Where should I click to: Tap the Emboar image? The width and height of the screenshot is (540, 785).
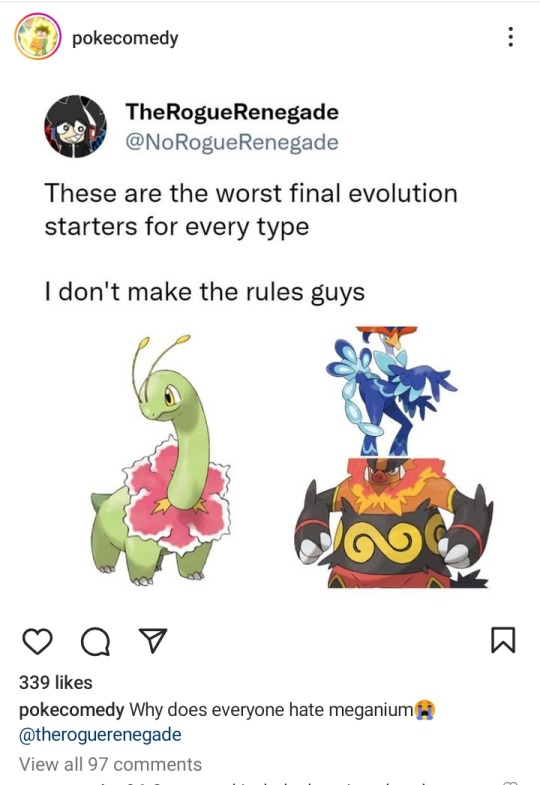[x=393, y=522]
